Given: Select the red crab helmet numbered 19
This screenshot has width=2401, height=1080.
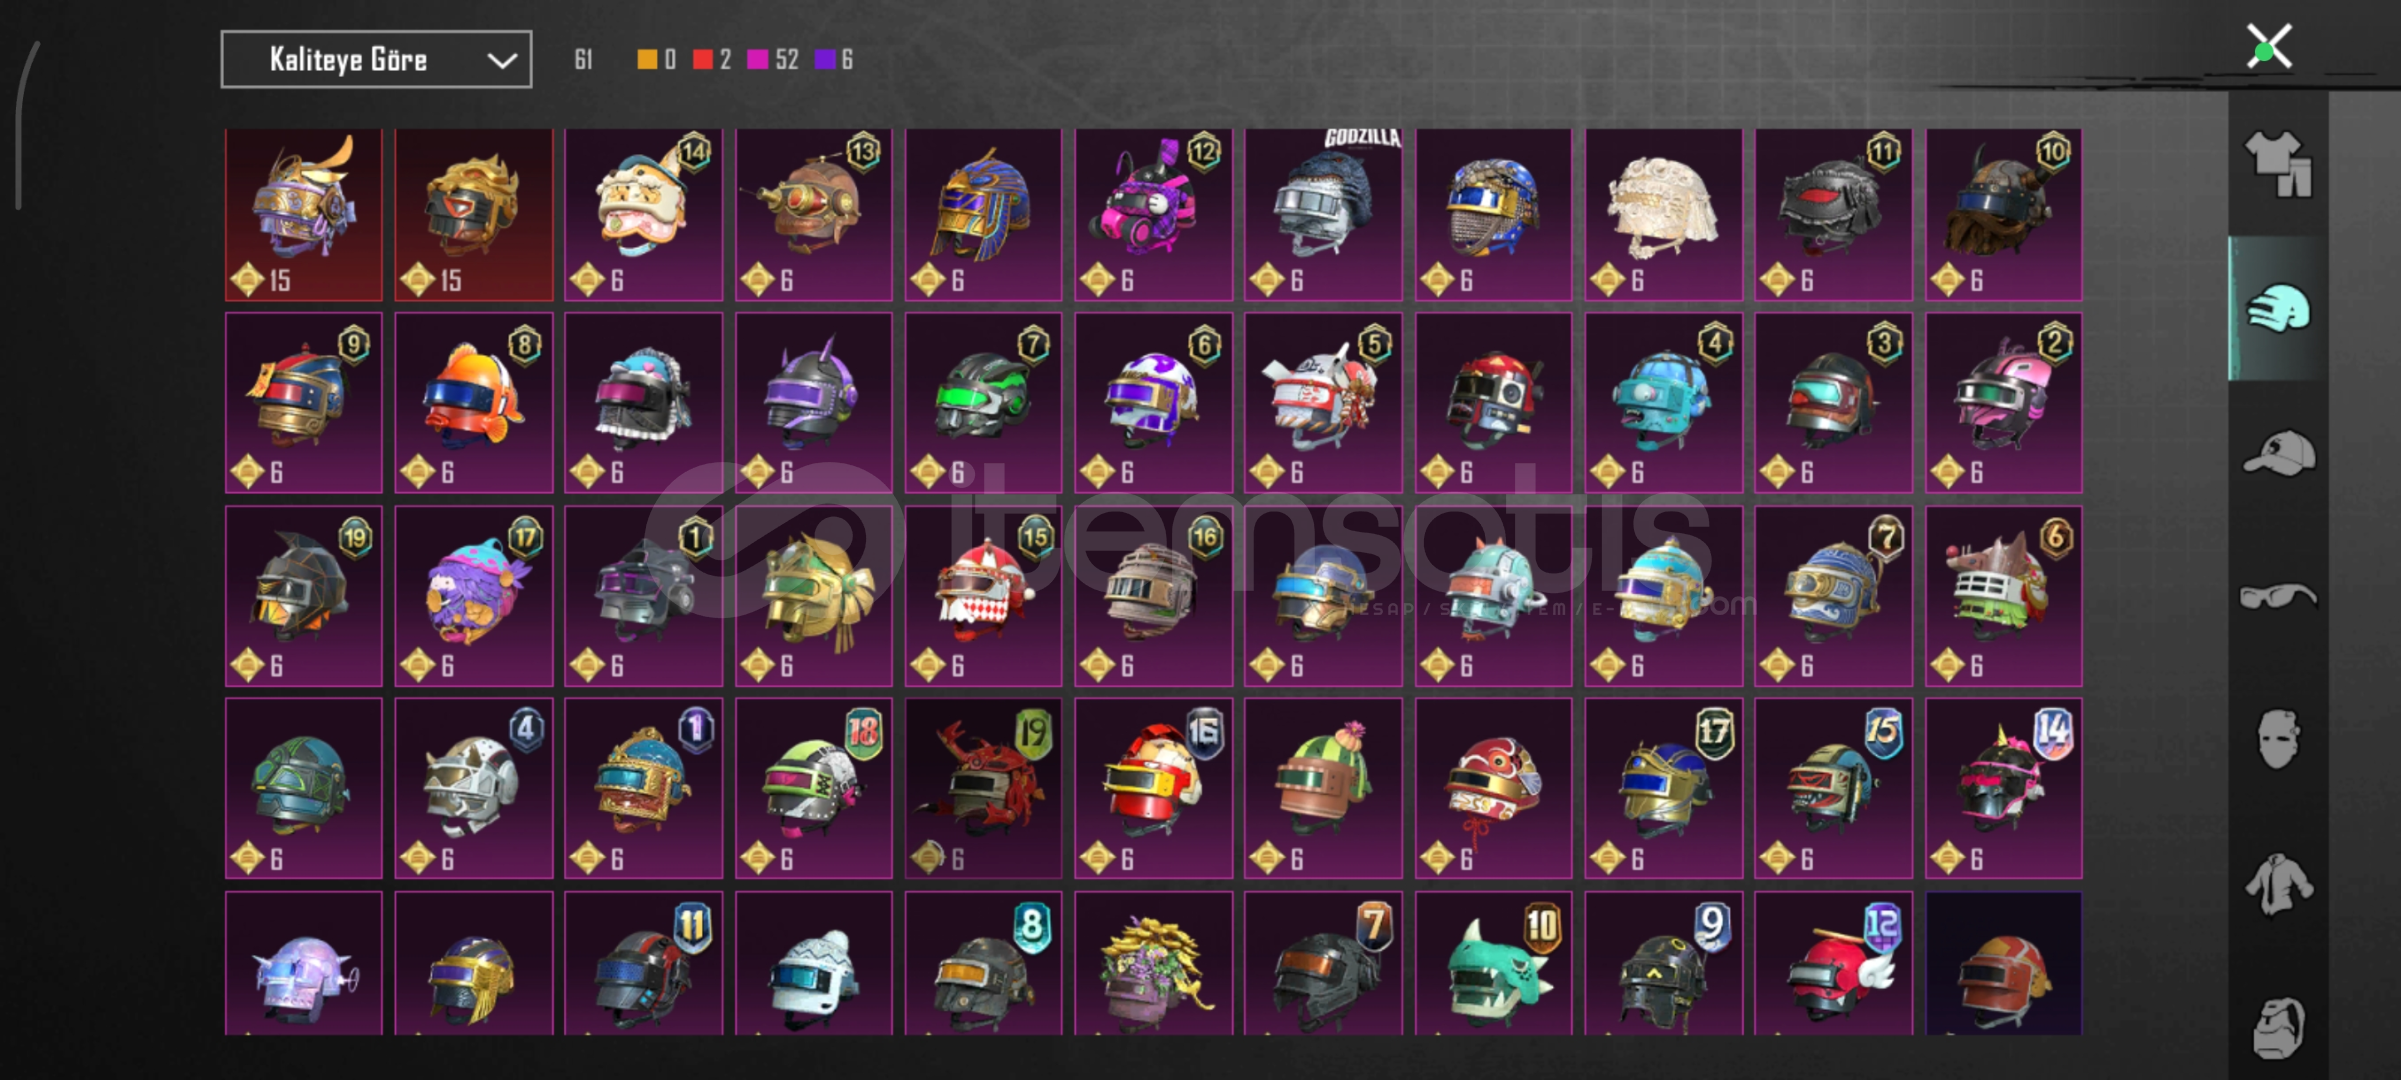Looking at the screenshot, I should (983, 788).
